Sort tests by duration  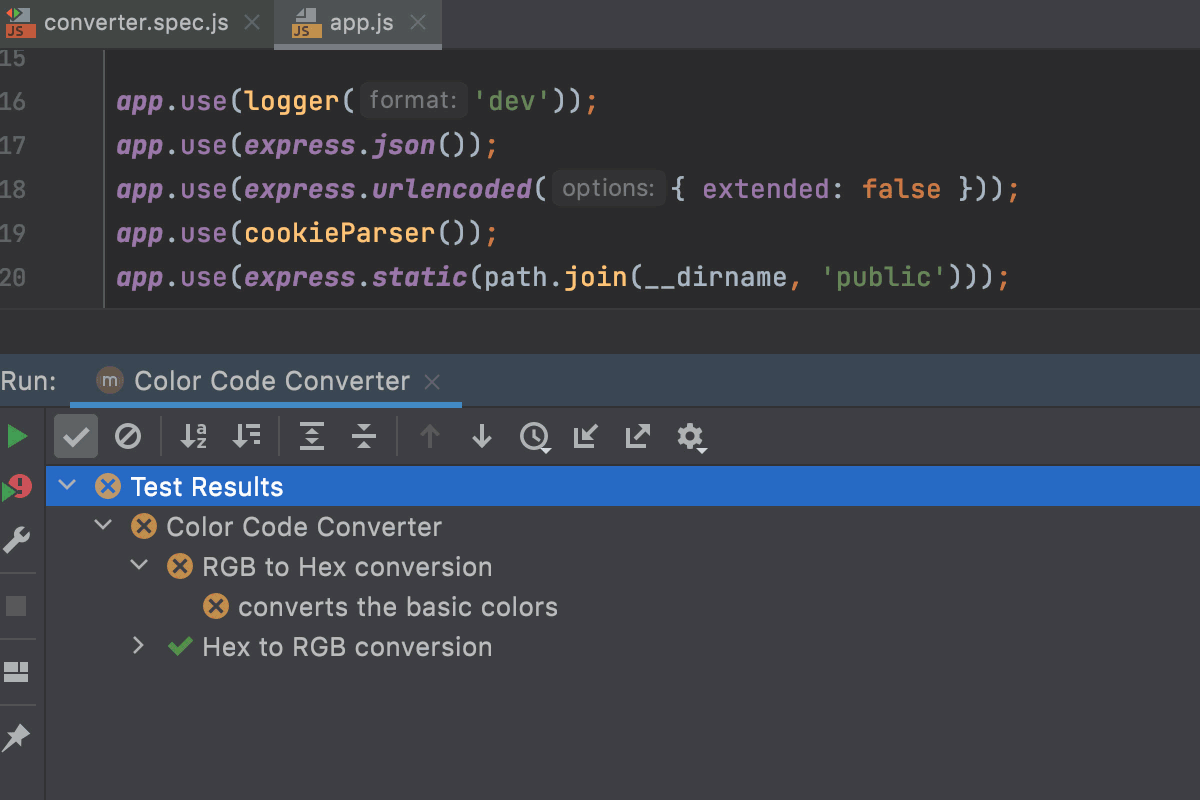click(x=247, y=436)
